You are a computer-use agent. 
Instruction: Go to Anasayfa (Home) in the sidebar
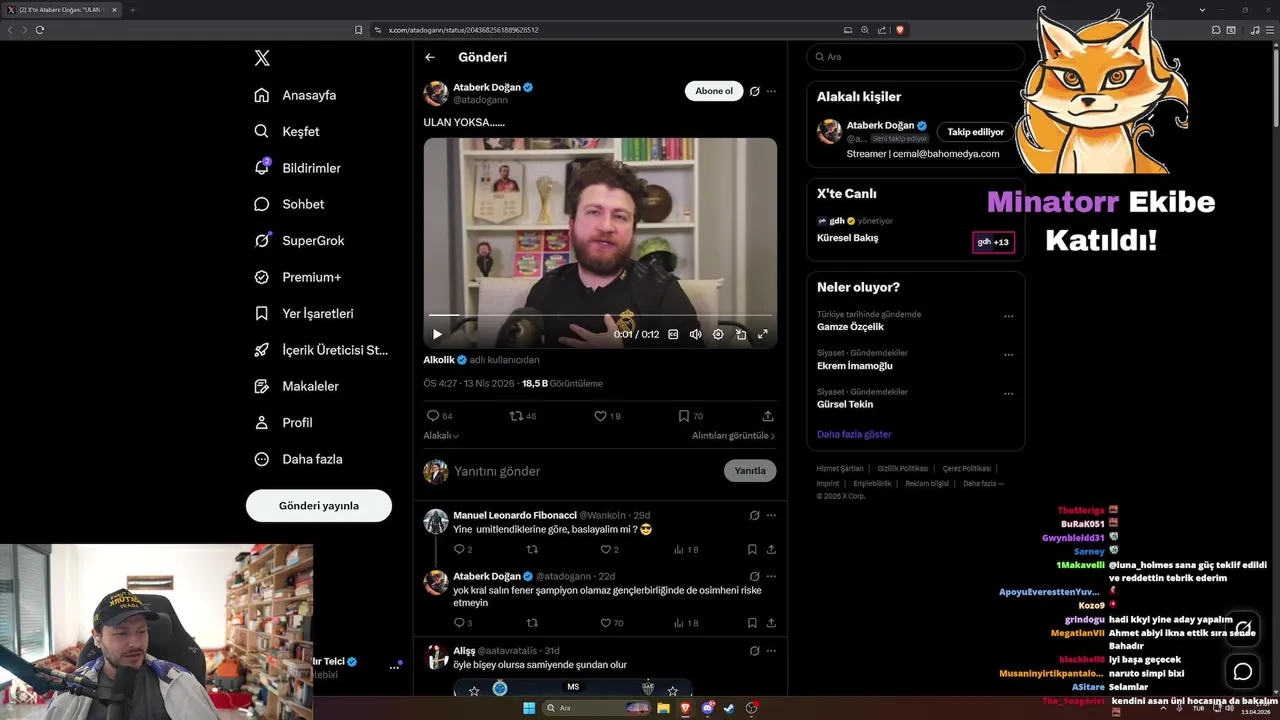tap(295, 95)
